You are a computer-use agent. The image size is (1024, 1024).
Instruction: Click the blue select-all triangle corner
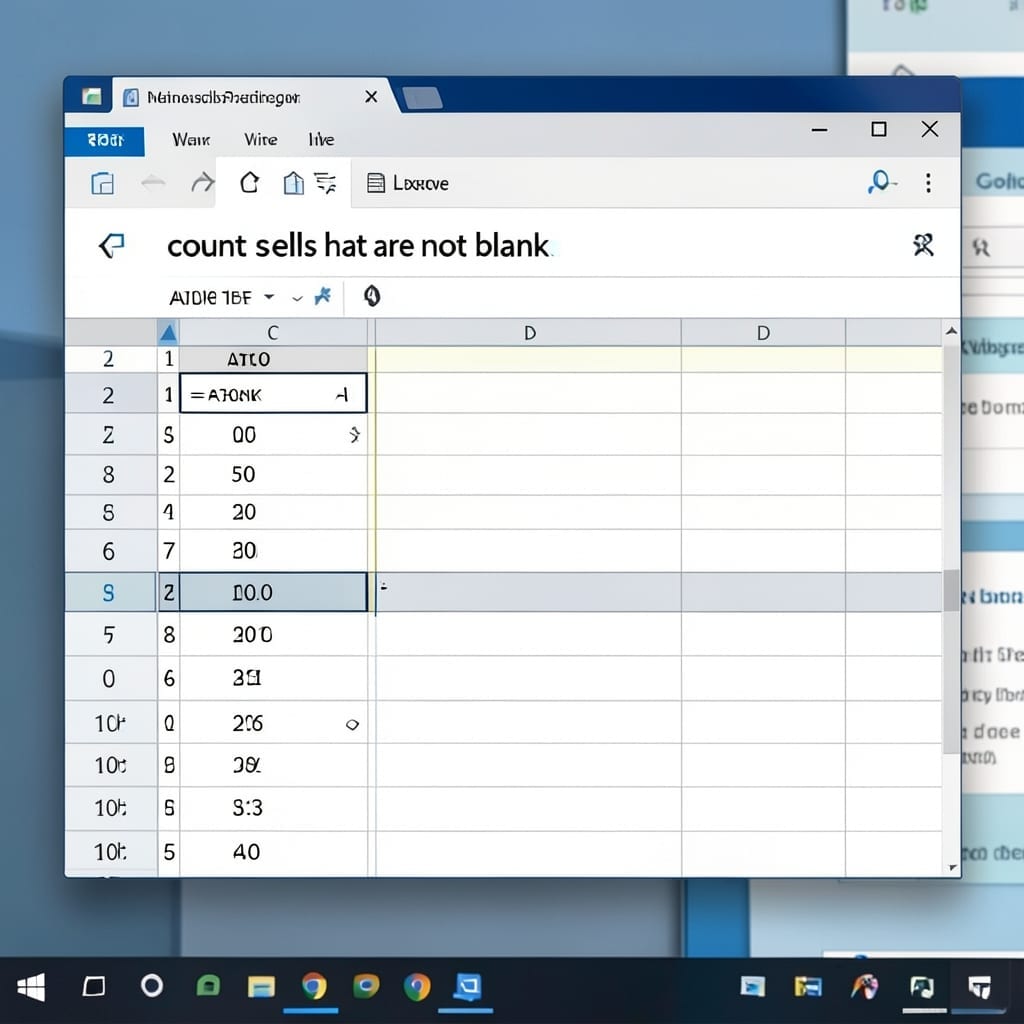[x=168, y=333]
